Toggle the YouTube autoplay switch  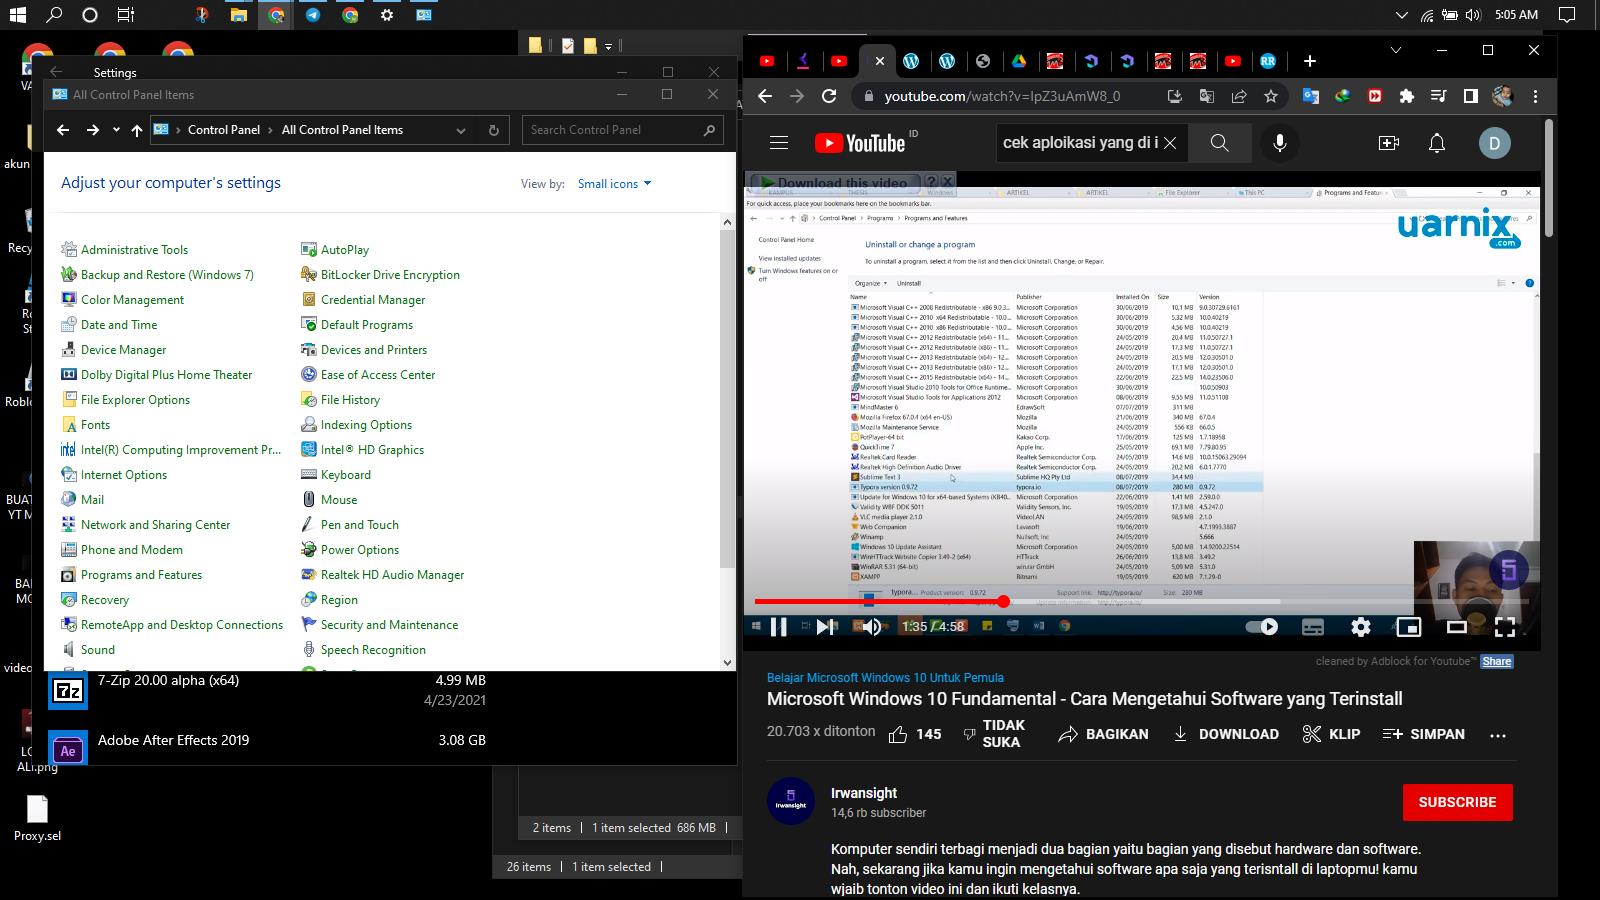1262,627
